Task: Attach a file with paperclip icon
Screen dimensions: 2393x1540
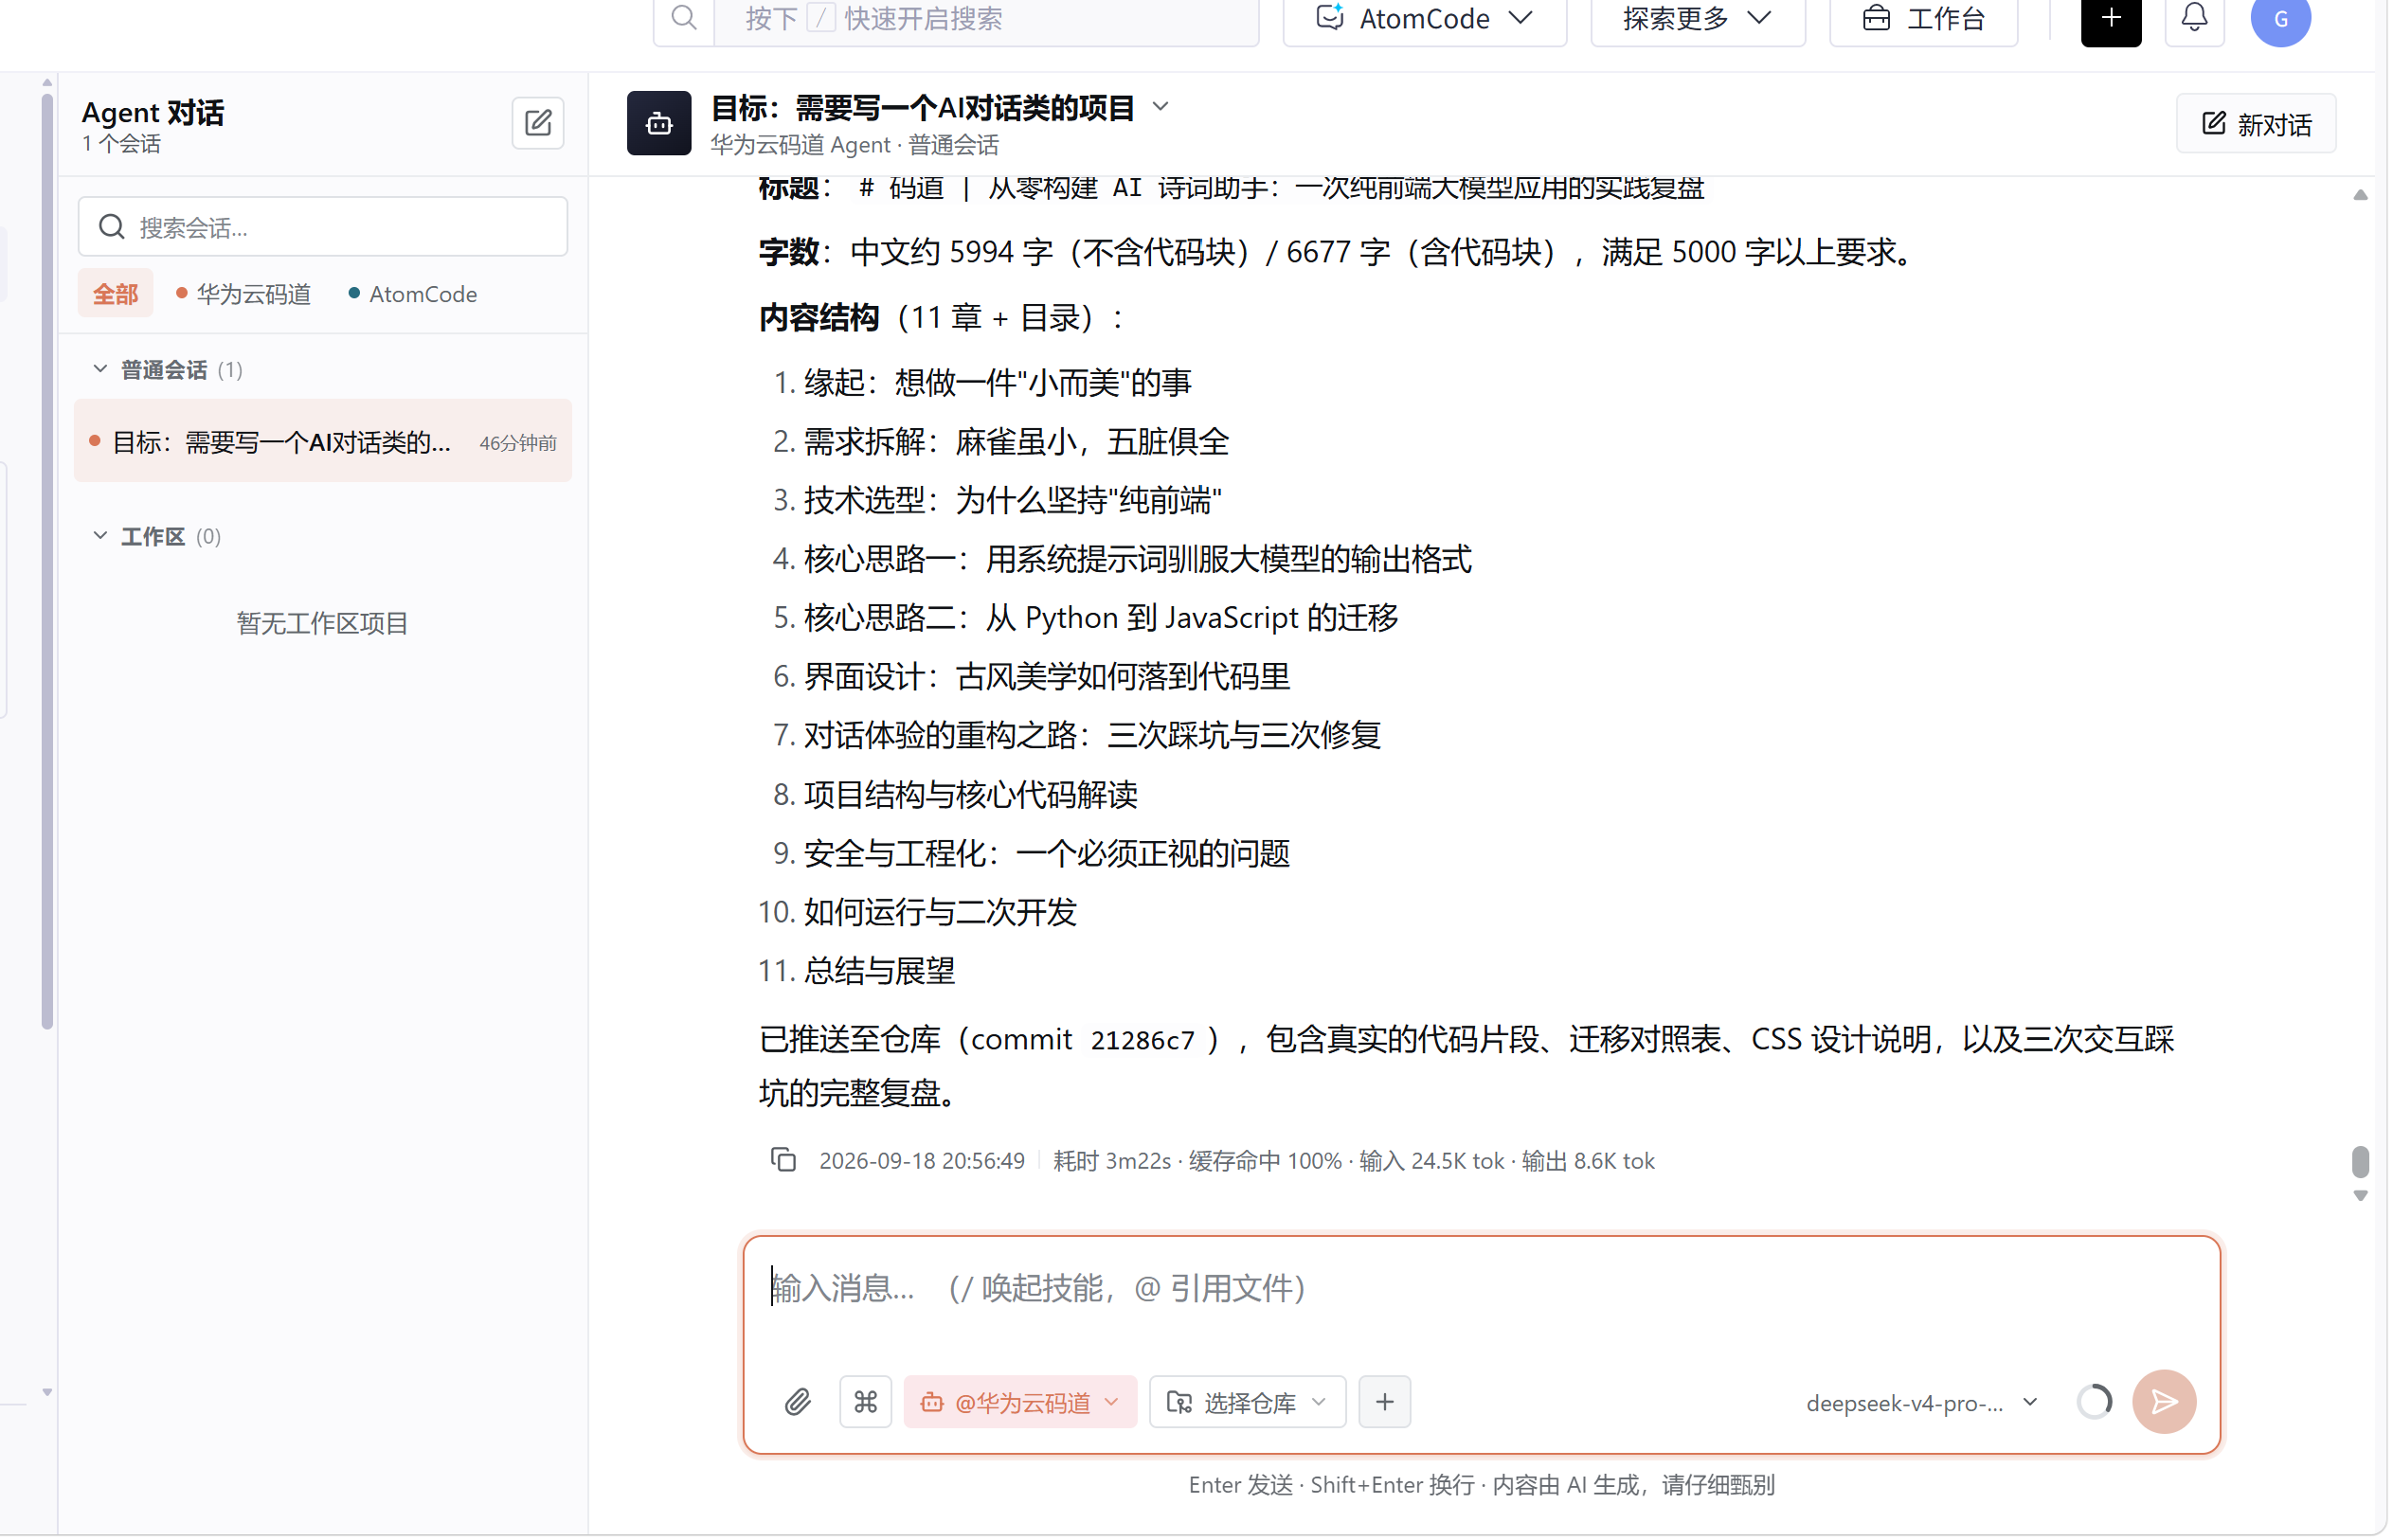Action: 799,1404
